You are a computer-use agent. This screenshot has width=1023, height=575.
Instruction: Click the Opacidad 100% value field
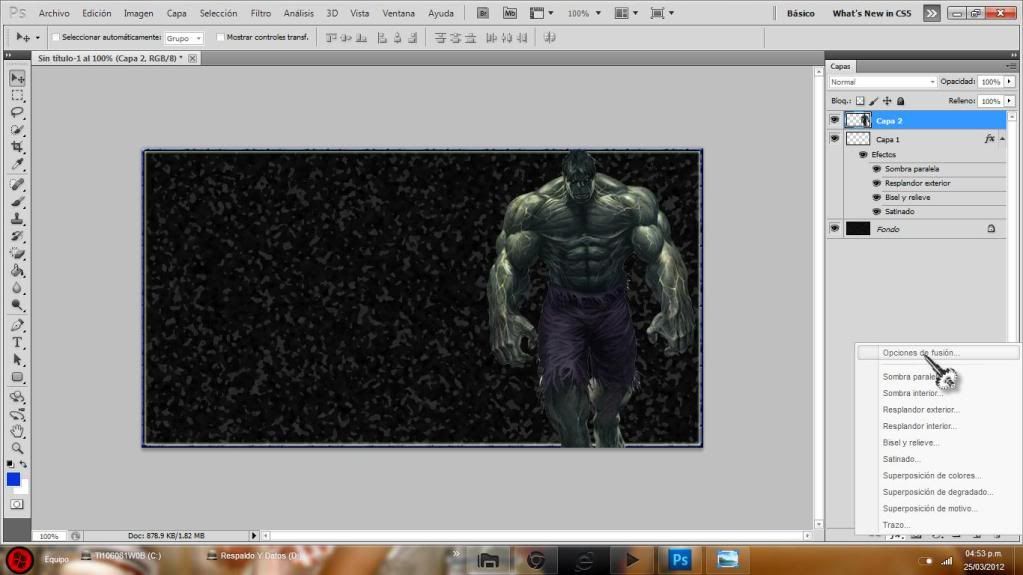pos(990,82)
